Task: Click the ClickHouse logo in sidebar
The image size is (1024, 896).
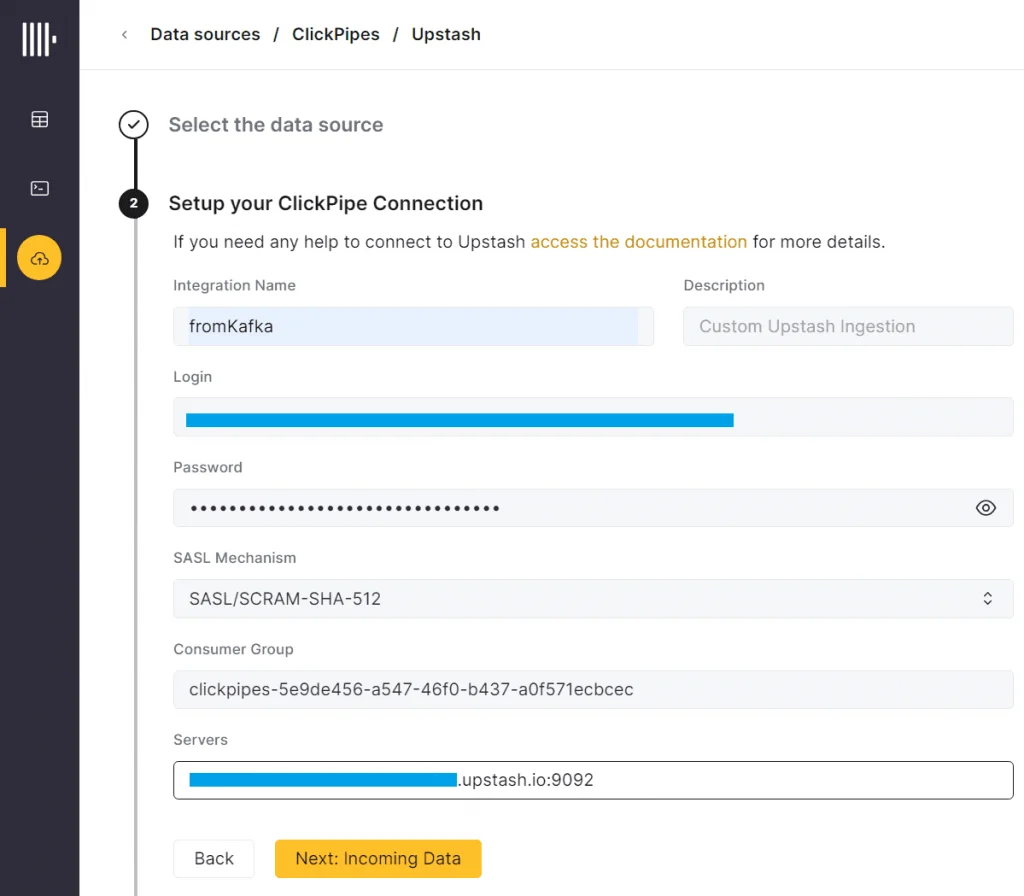Action: coord(39,39)
